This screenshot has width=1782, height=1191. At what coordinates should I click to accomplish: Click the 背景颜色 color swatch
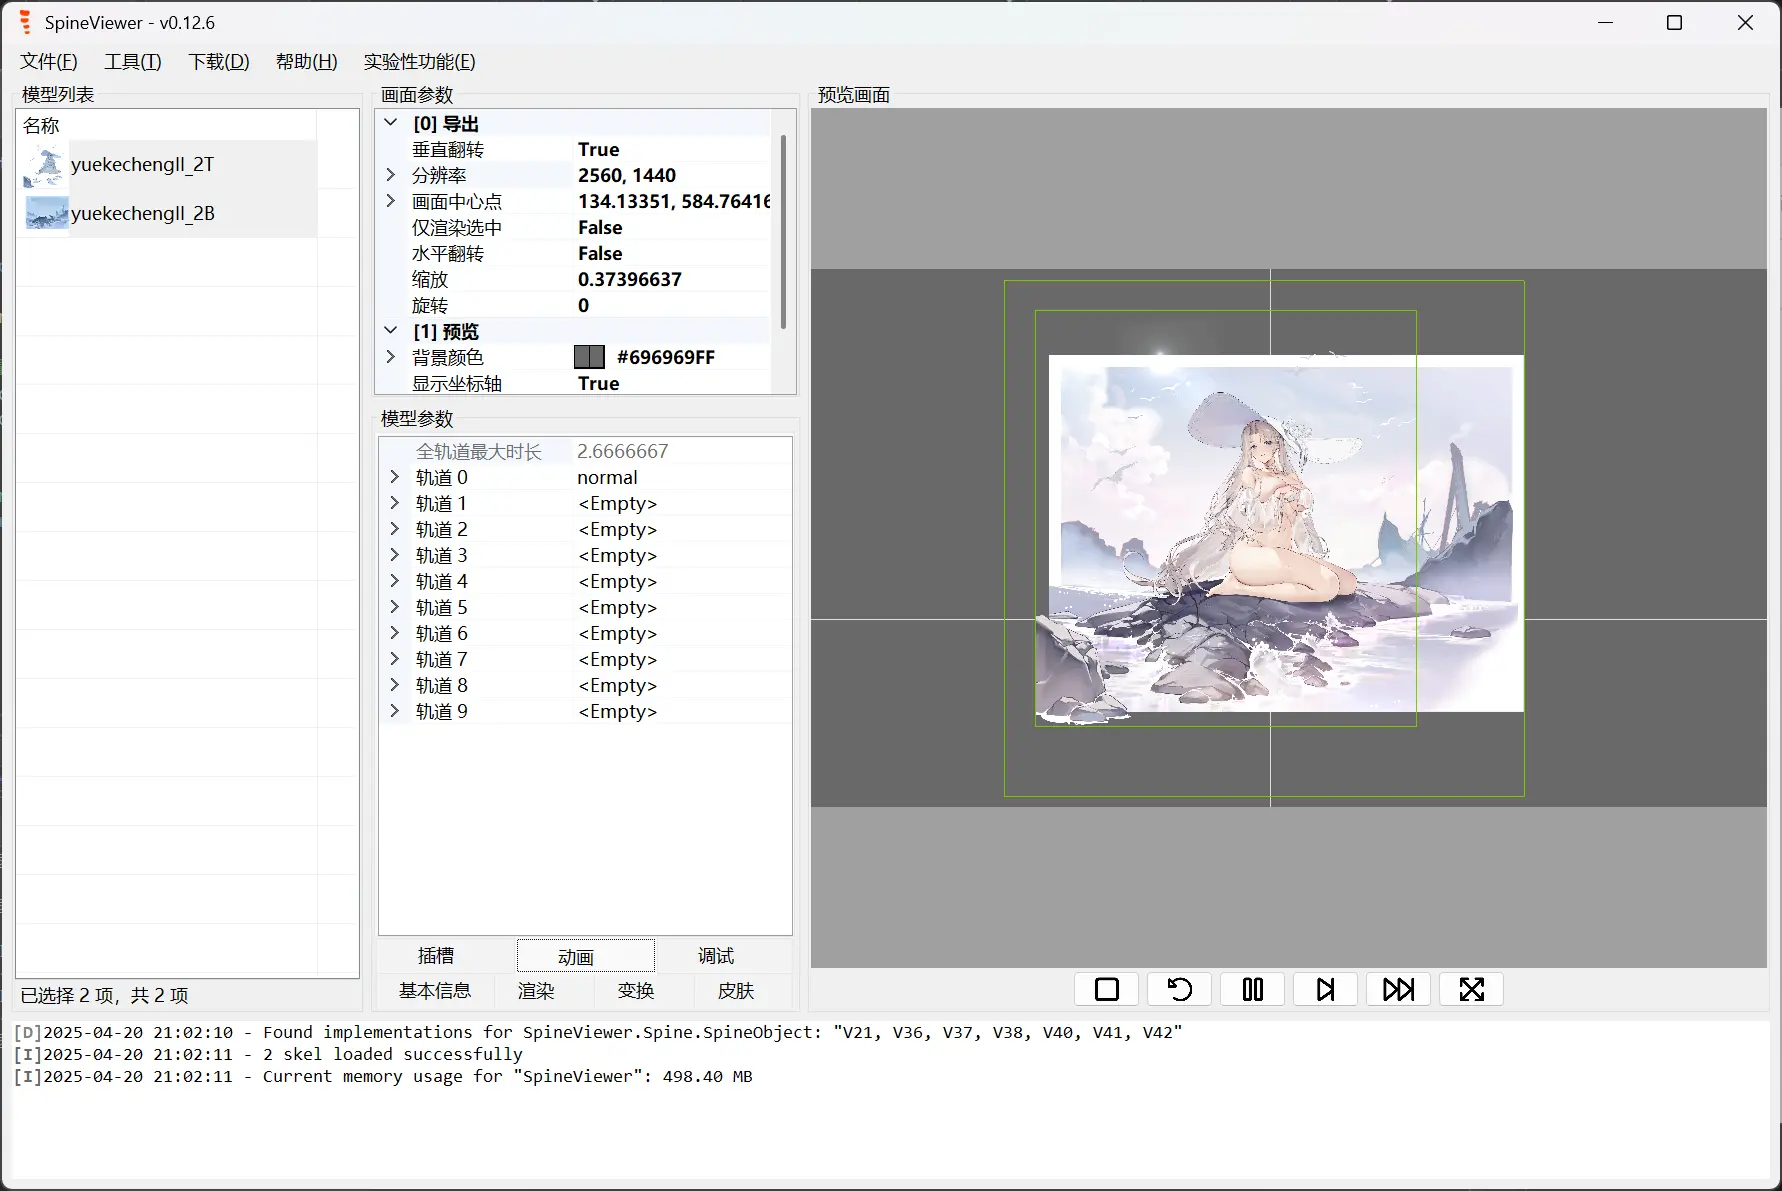click(589, 357)
